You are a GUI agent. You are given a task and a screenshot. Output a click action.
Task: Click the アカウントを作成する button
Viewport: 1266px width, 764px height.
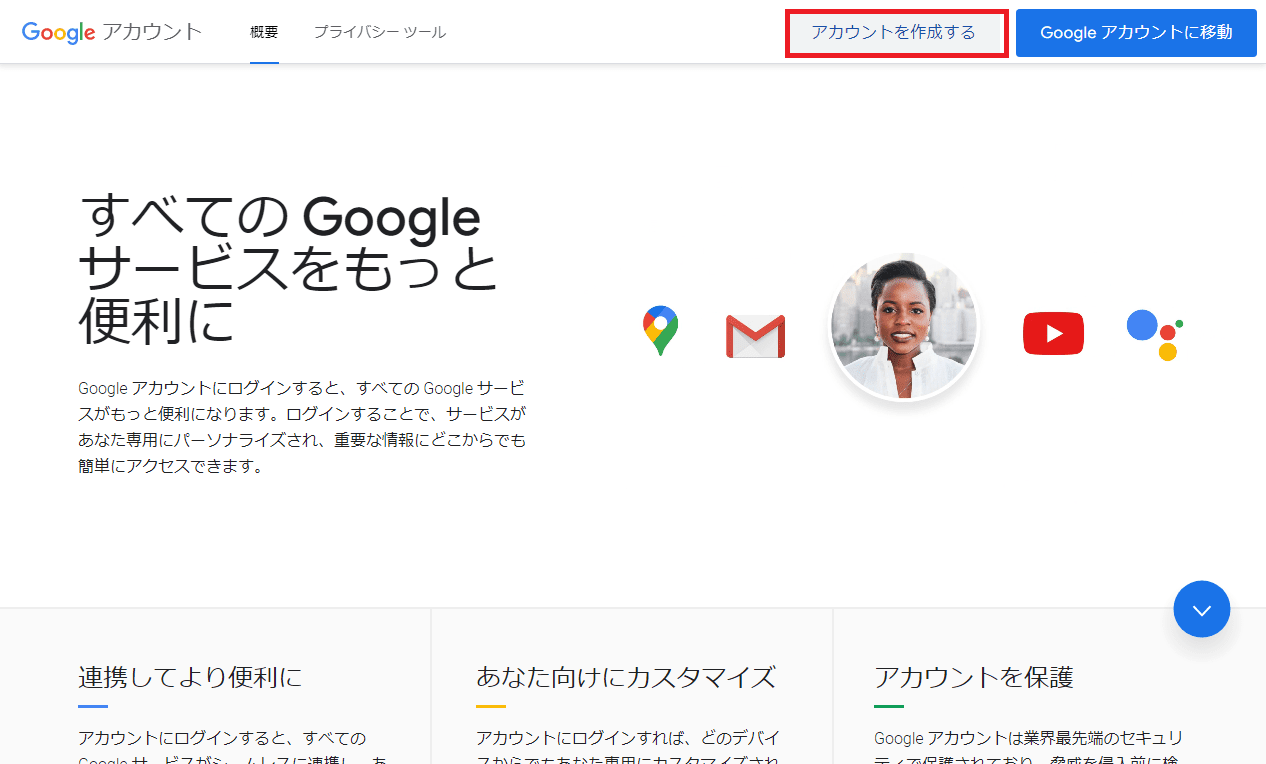[x=896, y=33]
